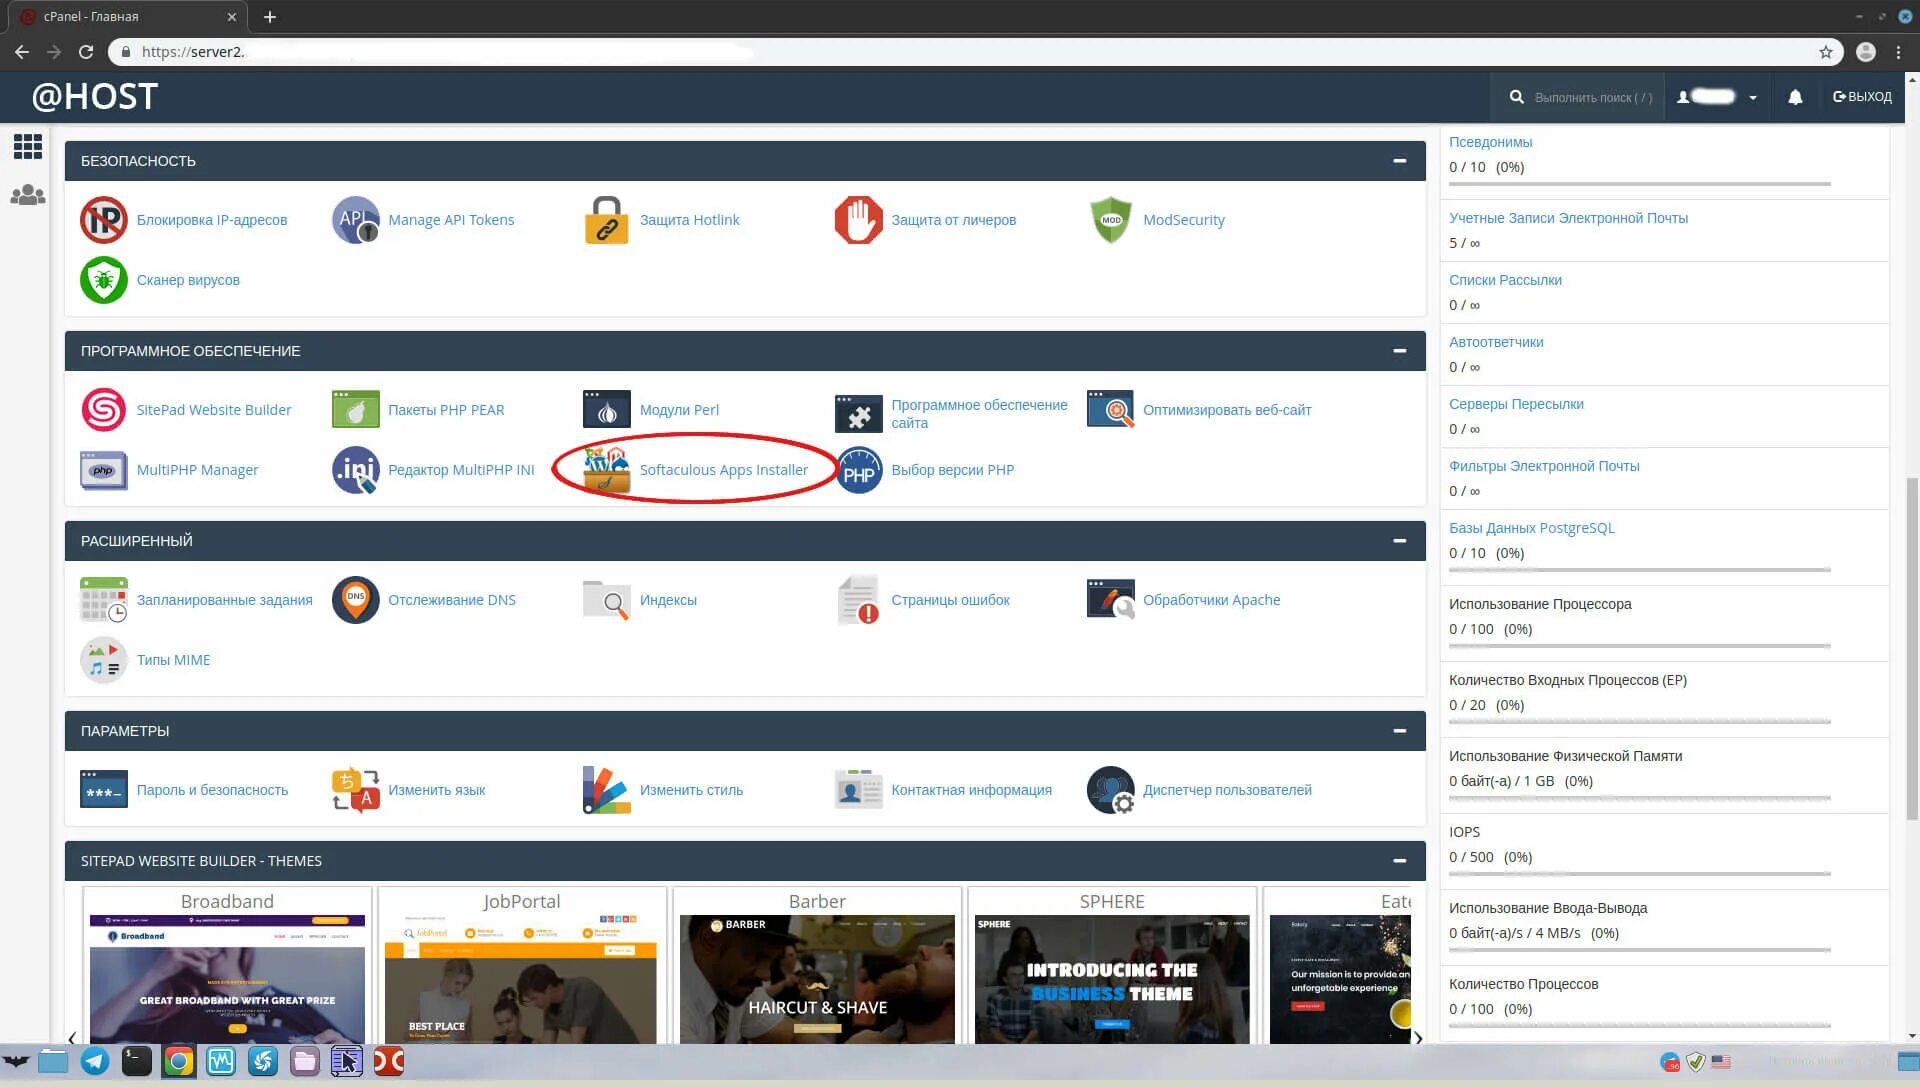Click the SitePad Website Builder icon

tap(103, 410)
